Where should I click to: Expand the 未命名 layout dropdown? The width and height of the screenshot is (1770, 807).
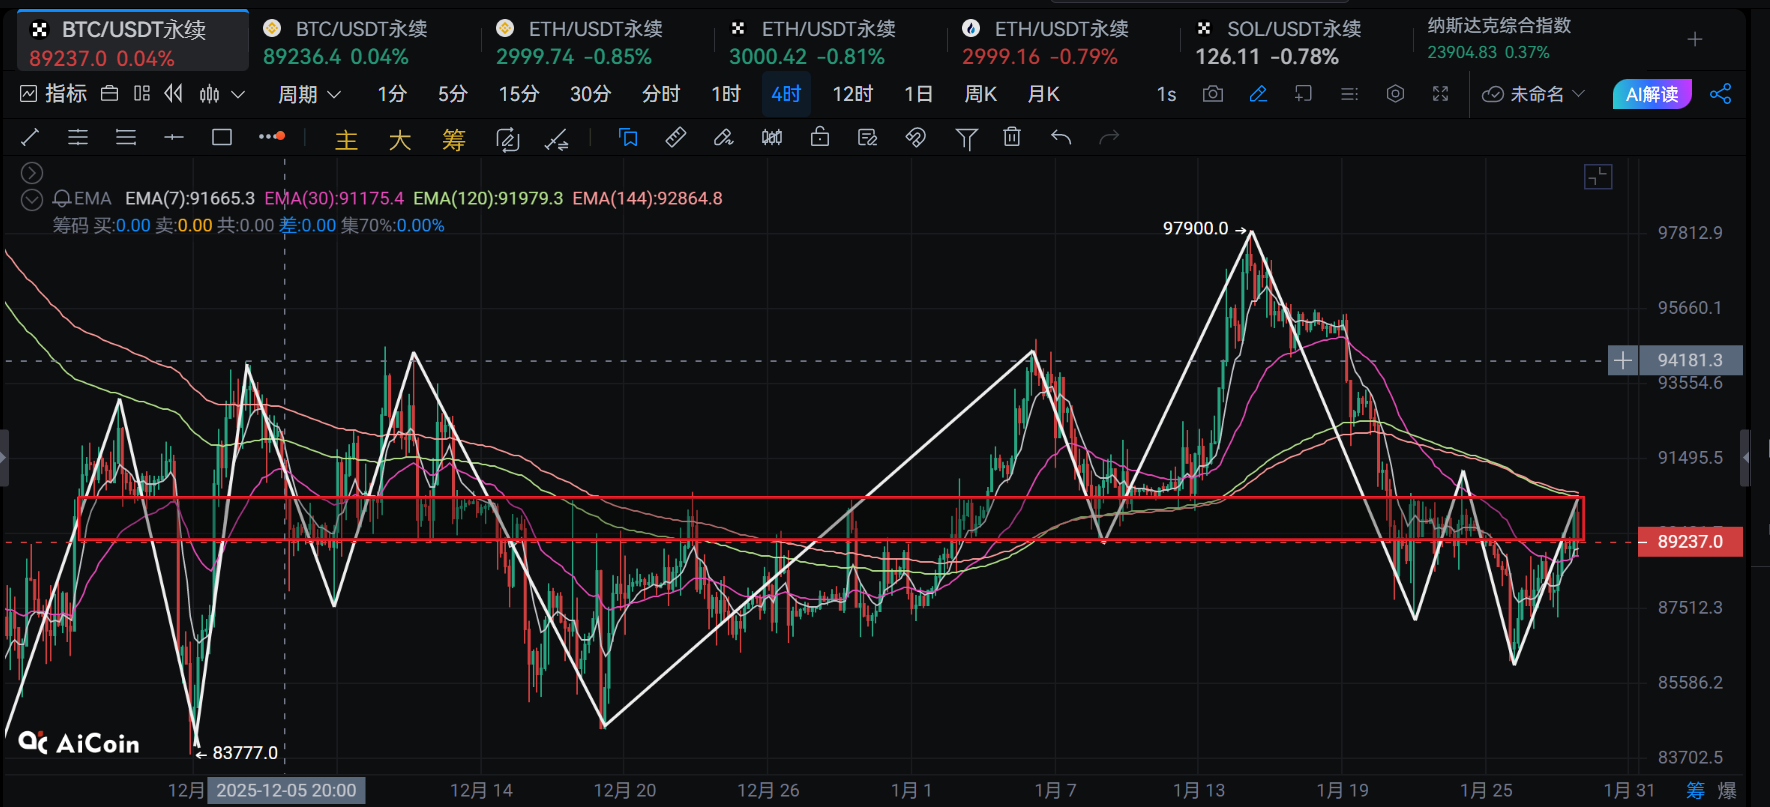click(1534, 94)
